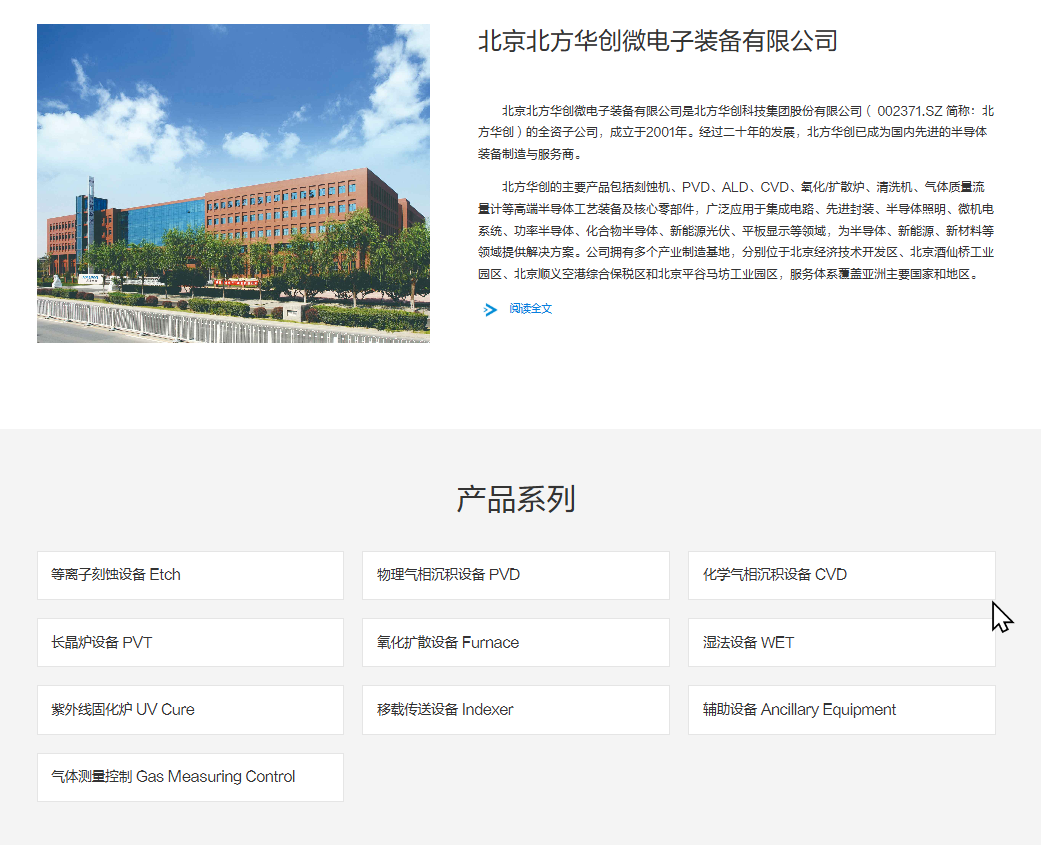Click the company building photo
This screenshot has height=845, width=1041.
click(233, 183)
